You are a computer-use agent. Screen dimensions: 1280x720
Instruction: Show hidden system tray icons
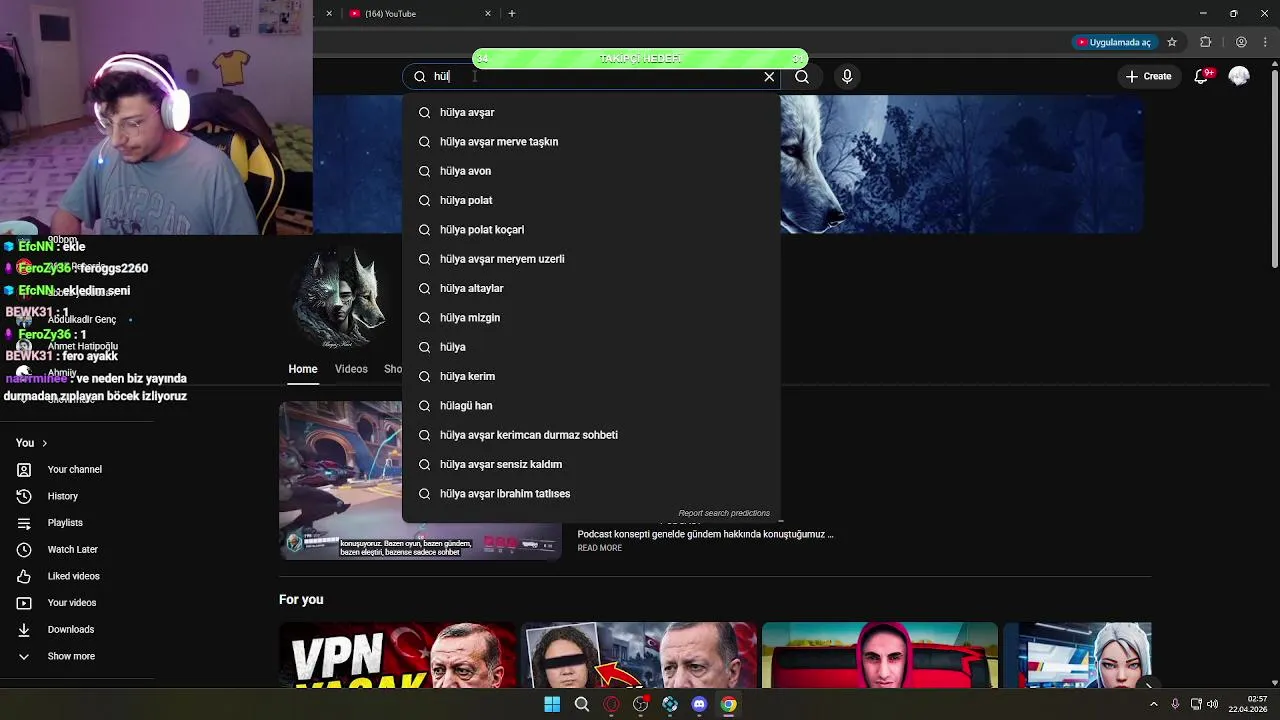tap(1154, 704)
